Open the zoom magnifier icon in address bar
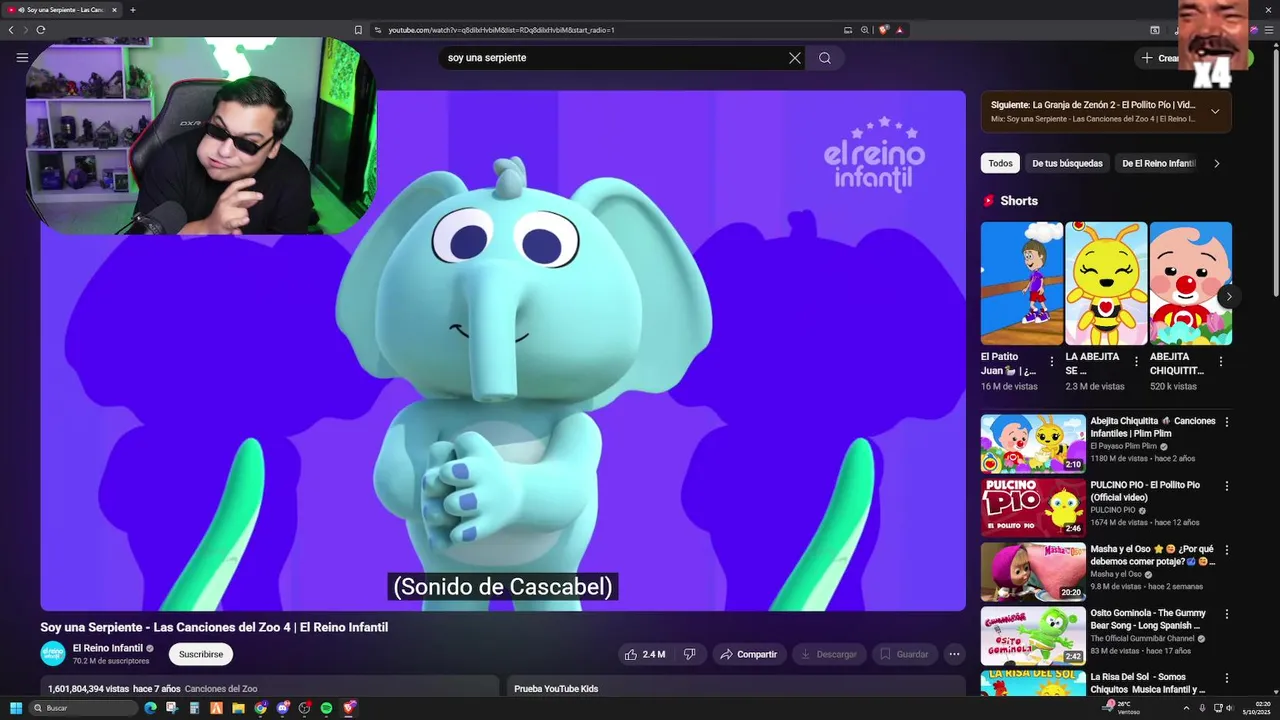Screen dimensions: 1280x720 pos(864,30)
